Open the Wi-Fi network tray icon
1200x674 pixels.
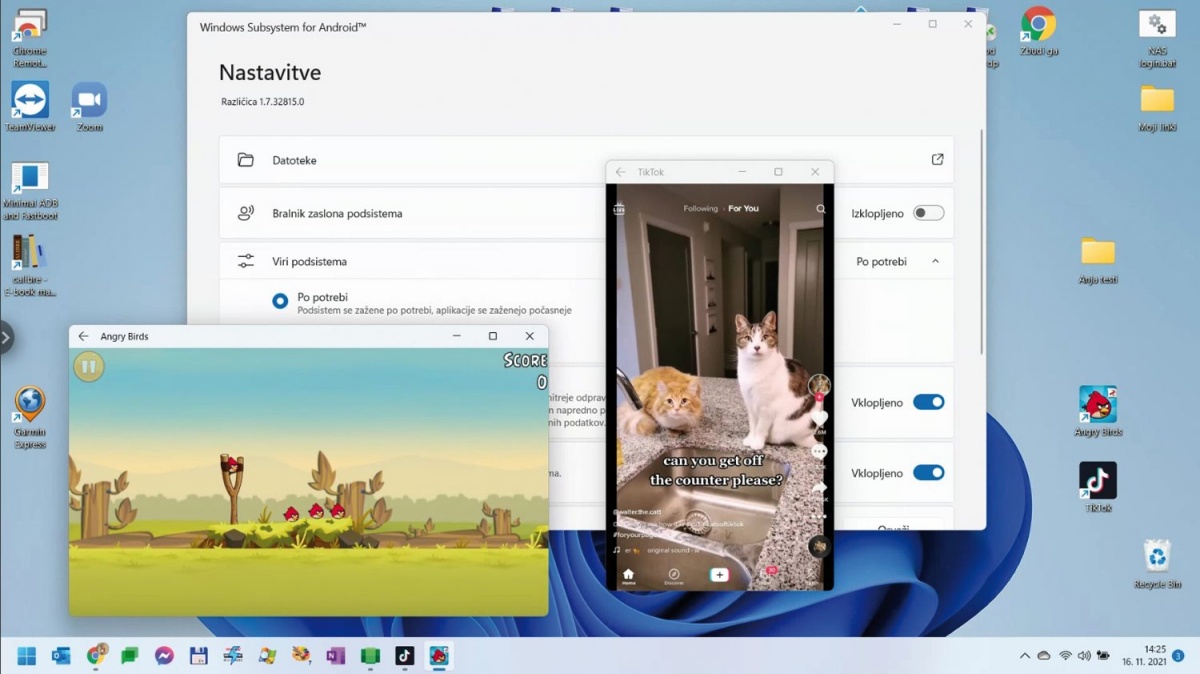click(1065, 656)
